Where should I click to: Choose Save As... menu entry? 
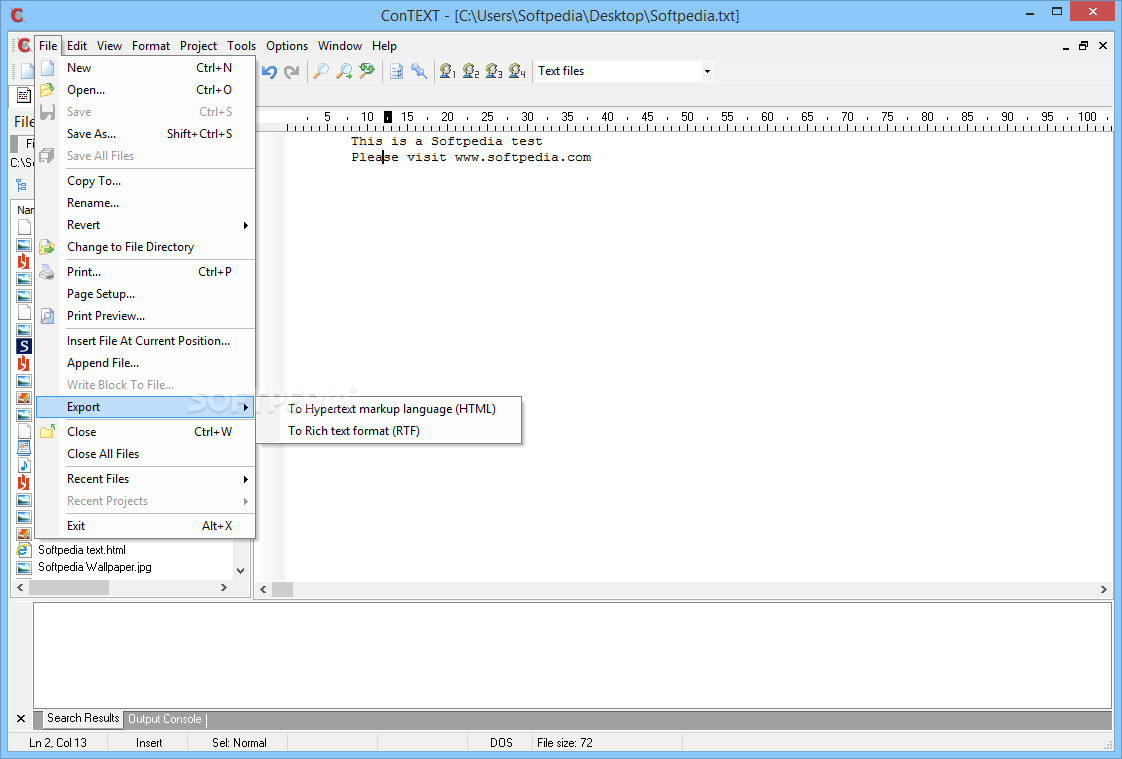[x=146, y=134]
